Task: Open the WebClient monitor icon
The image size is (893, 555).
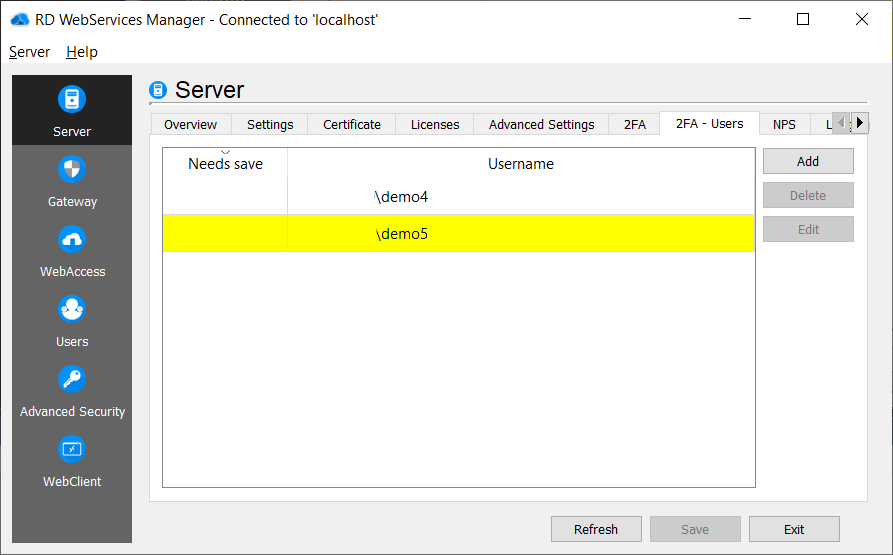Action: coord(72,449)
